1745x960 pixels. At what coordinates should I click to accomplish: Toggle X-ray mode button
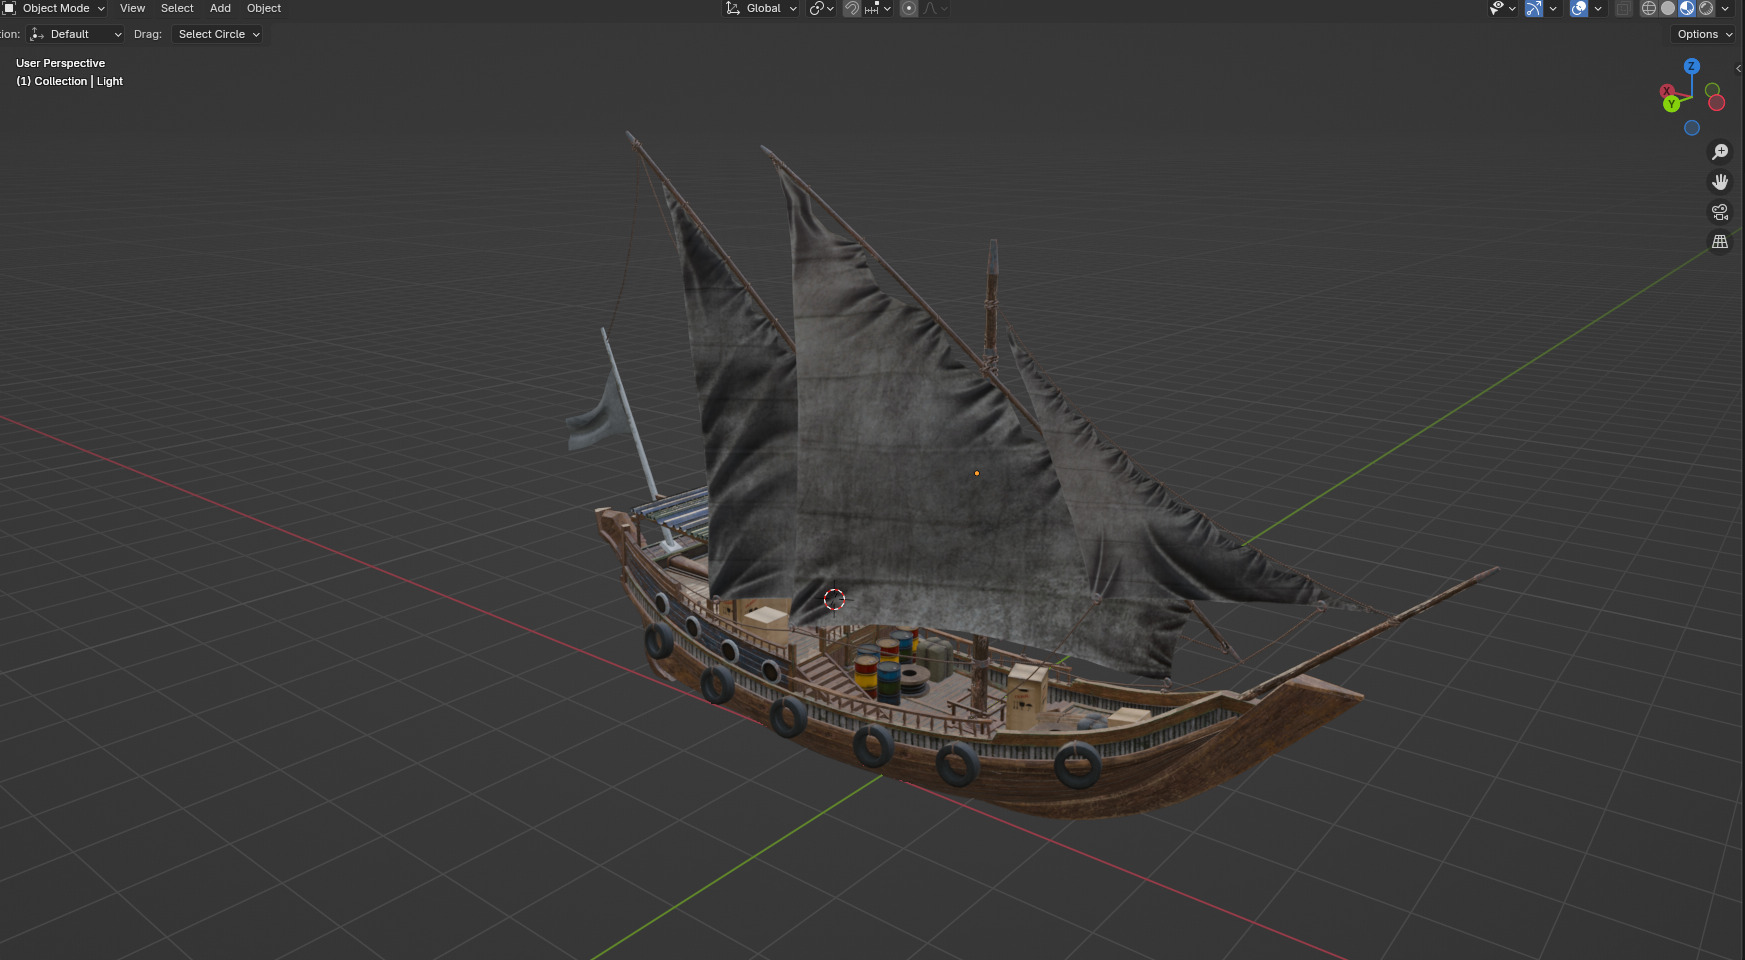coord(1624,8)
